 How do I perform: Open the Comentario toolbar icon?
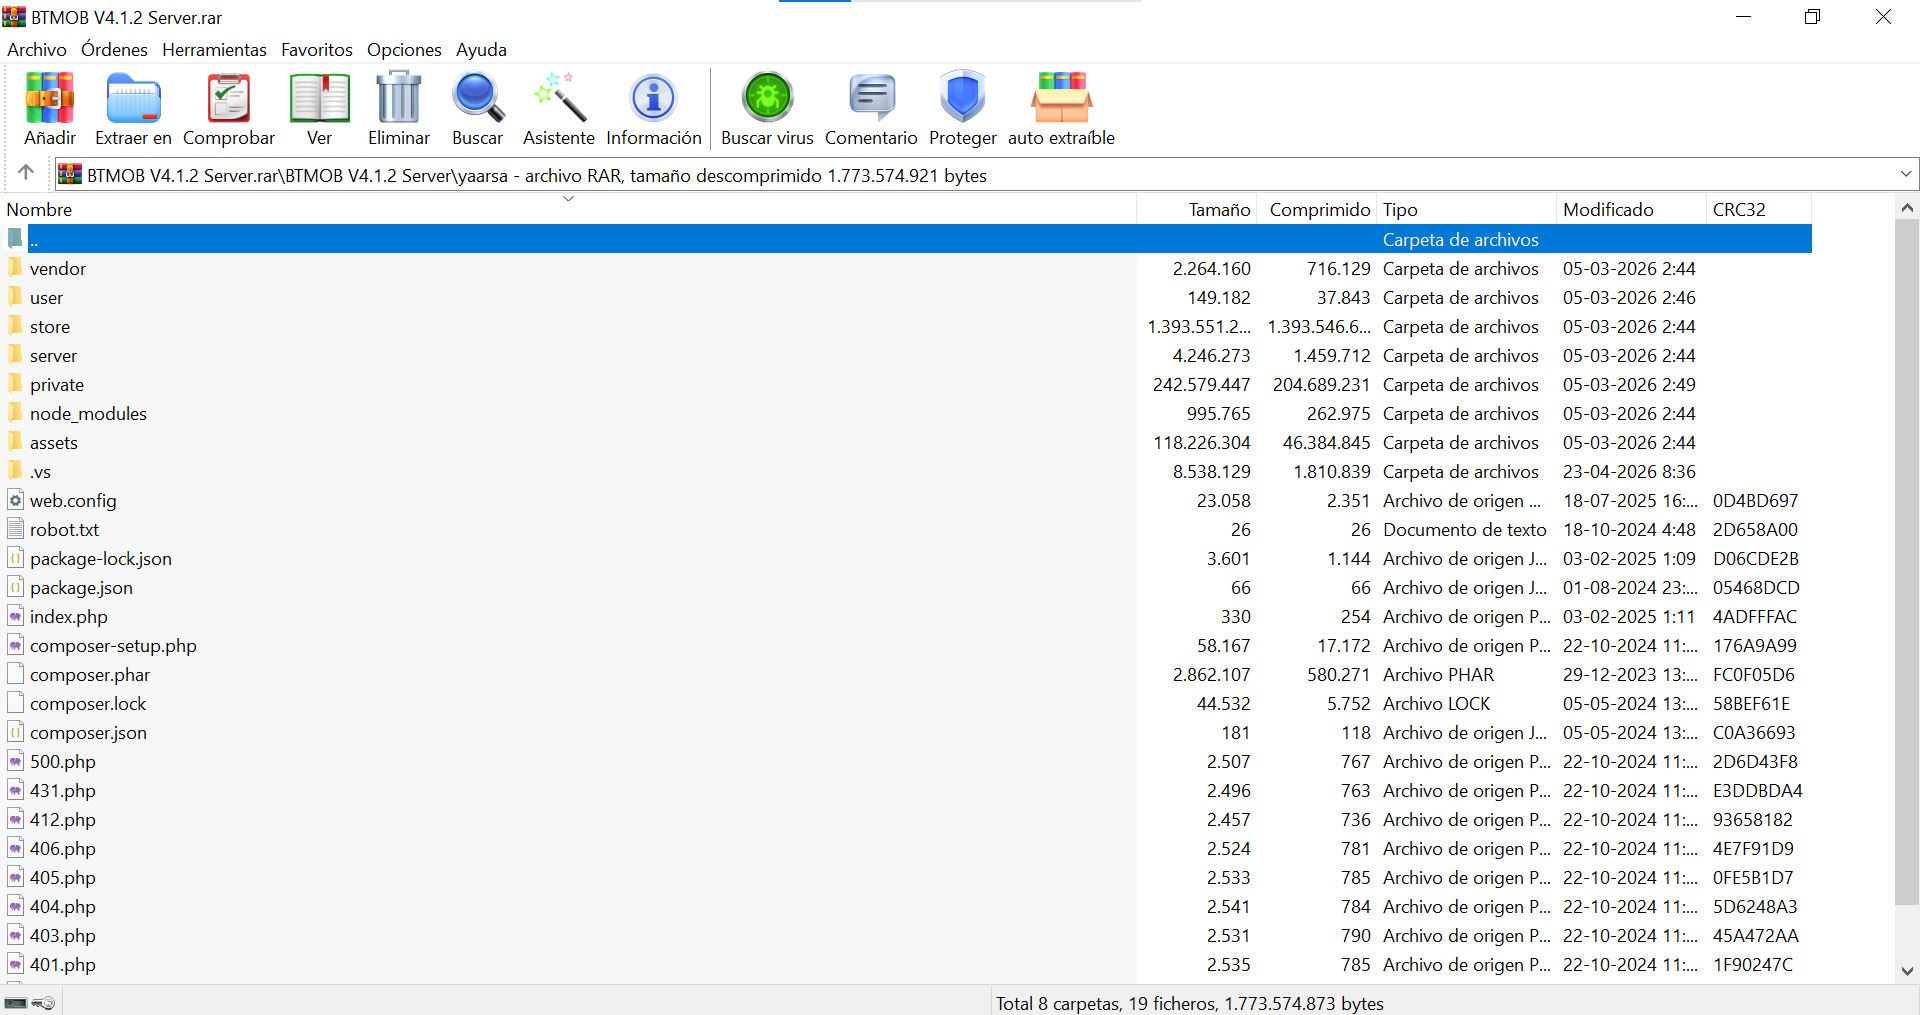click(871, 98)
